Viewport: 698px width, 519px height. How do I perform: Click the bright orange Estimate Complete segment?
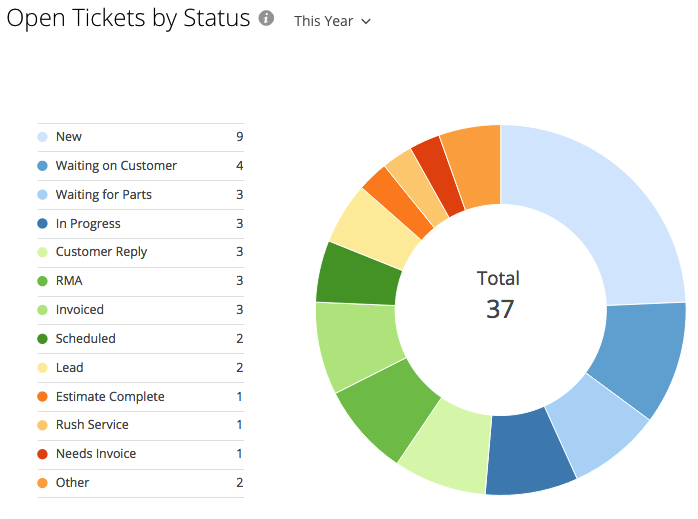(x=396, y=201)
